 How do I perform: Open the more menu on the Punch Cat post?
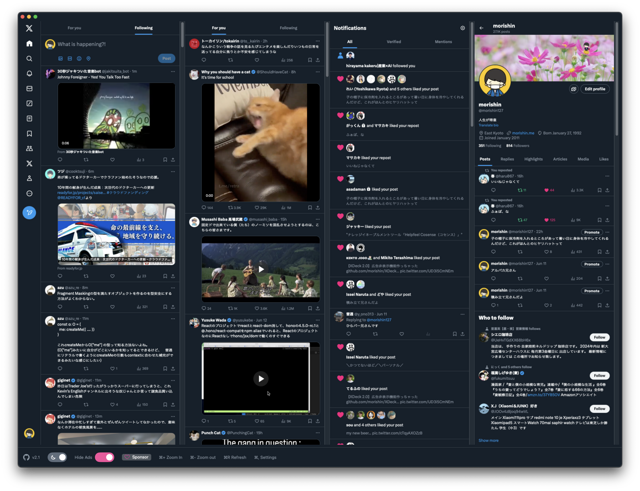(318, 433)
